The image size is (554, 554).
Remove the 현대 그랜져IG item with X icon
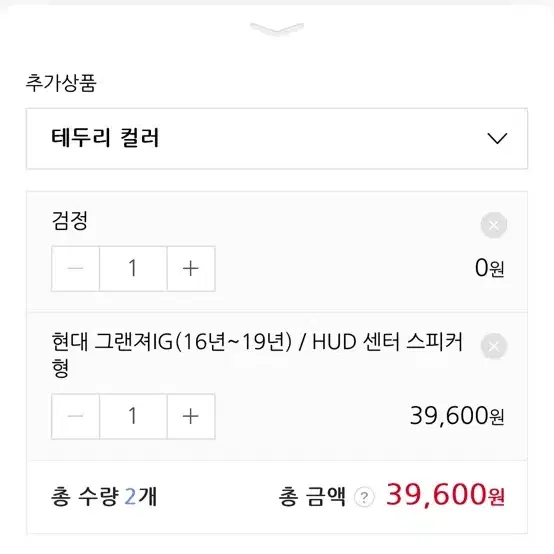[494, 346]
